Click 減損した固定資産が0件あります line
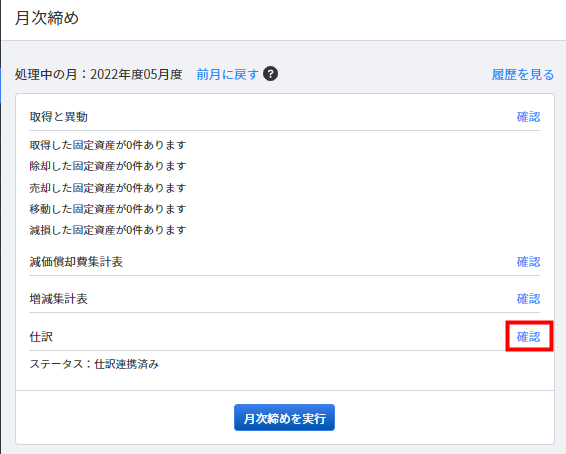The height and width of the screenshot is (454, 566). pyautogui.click(x=108, y=230)
